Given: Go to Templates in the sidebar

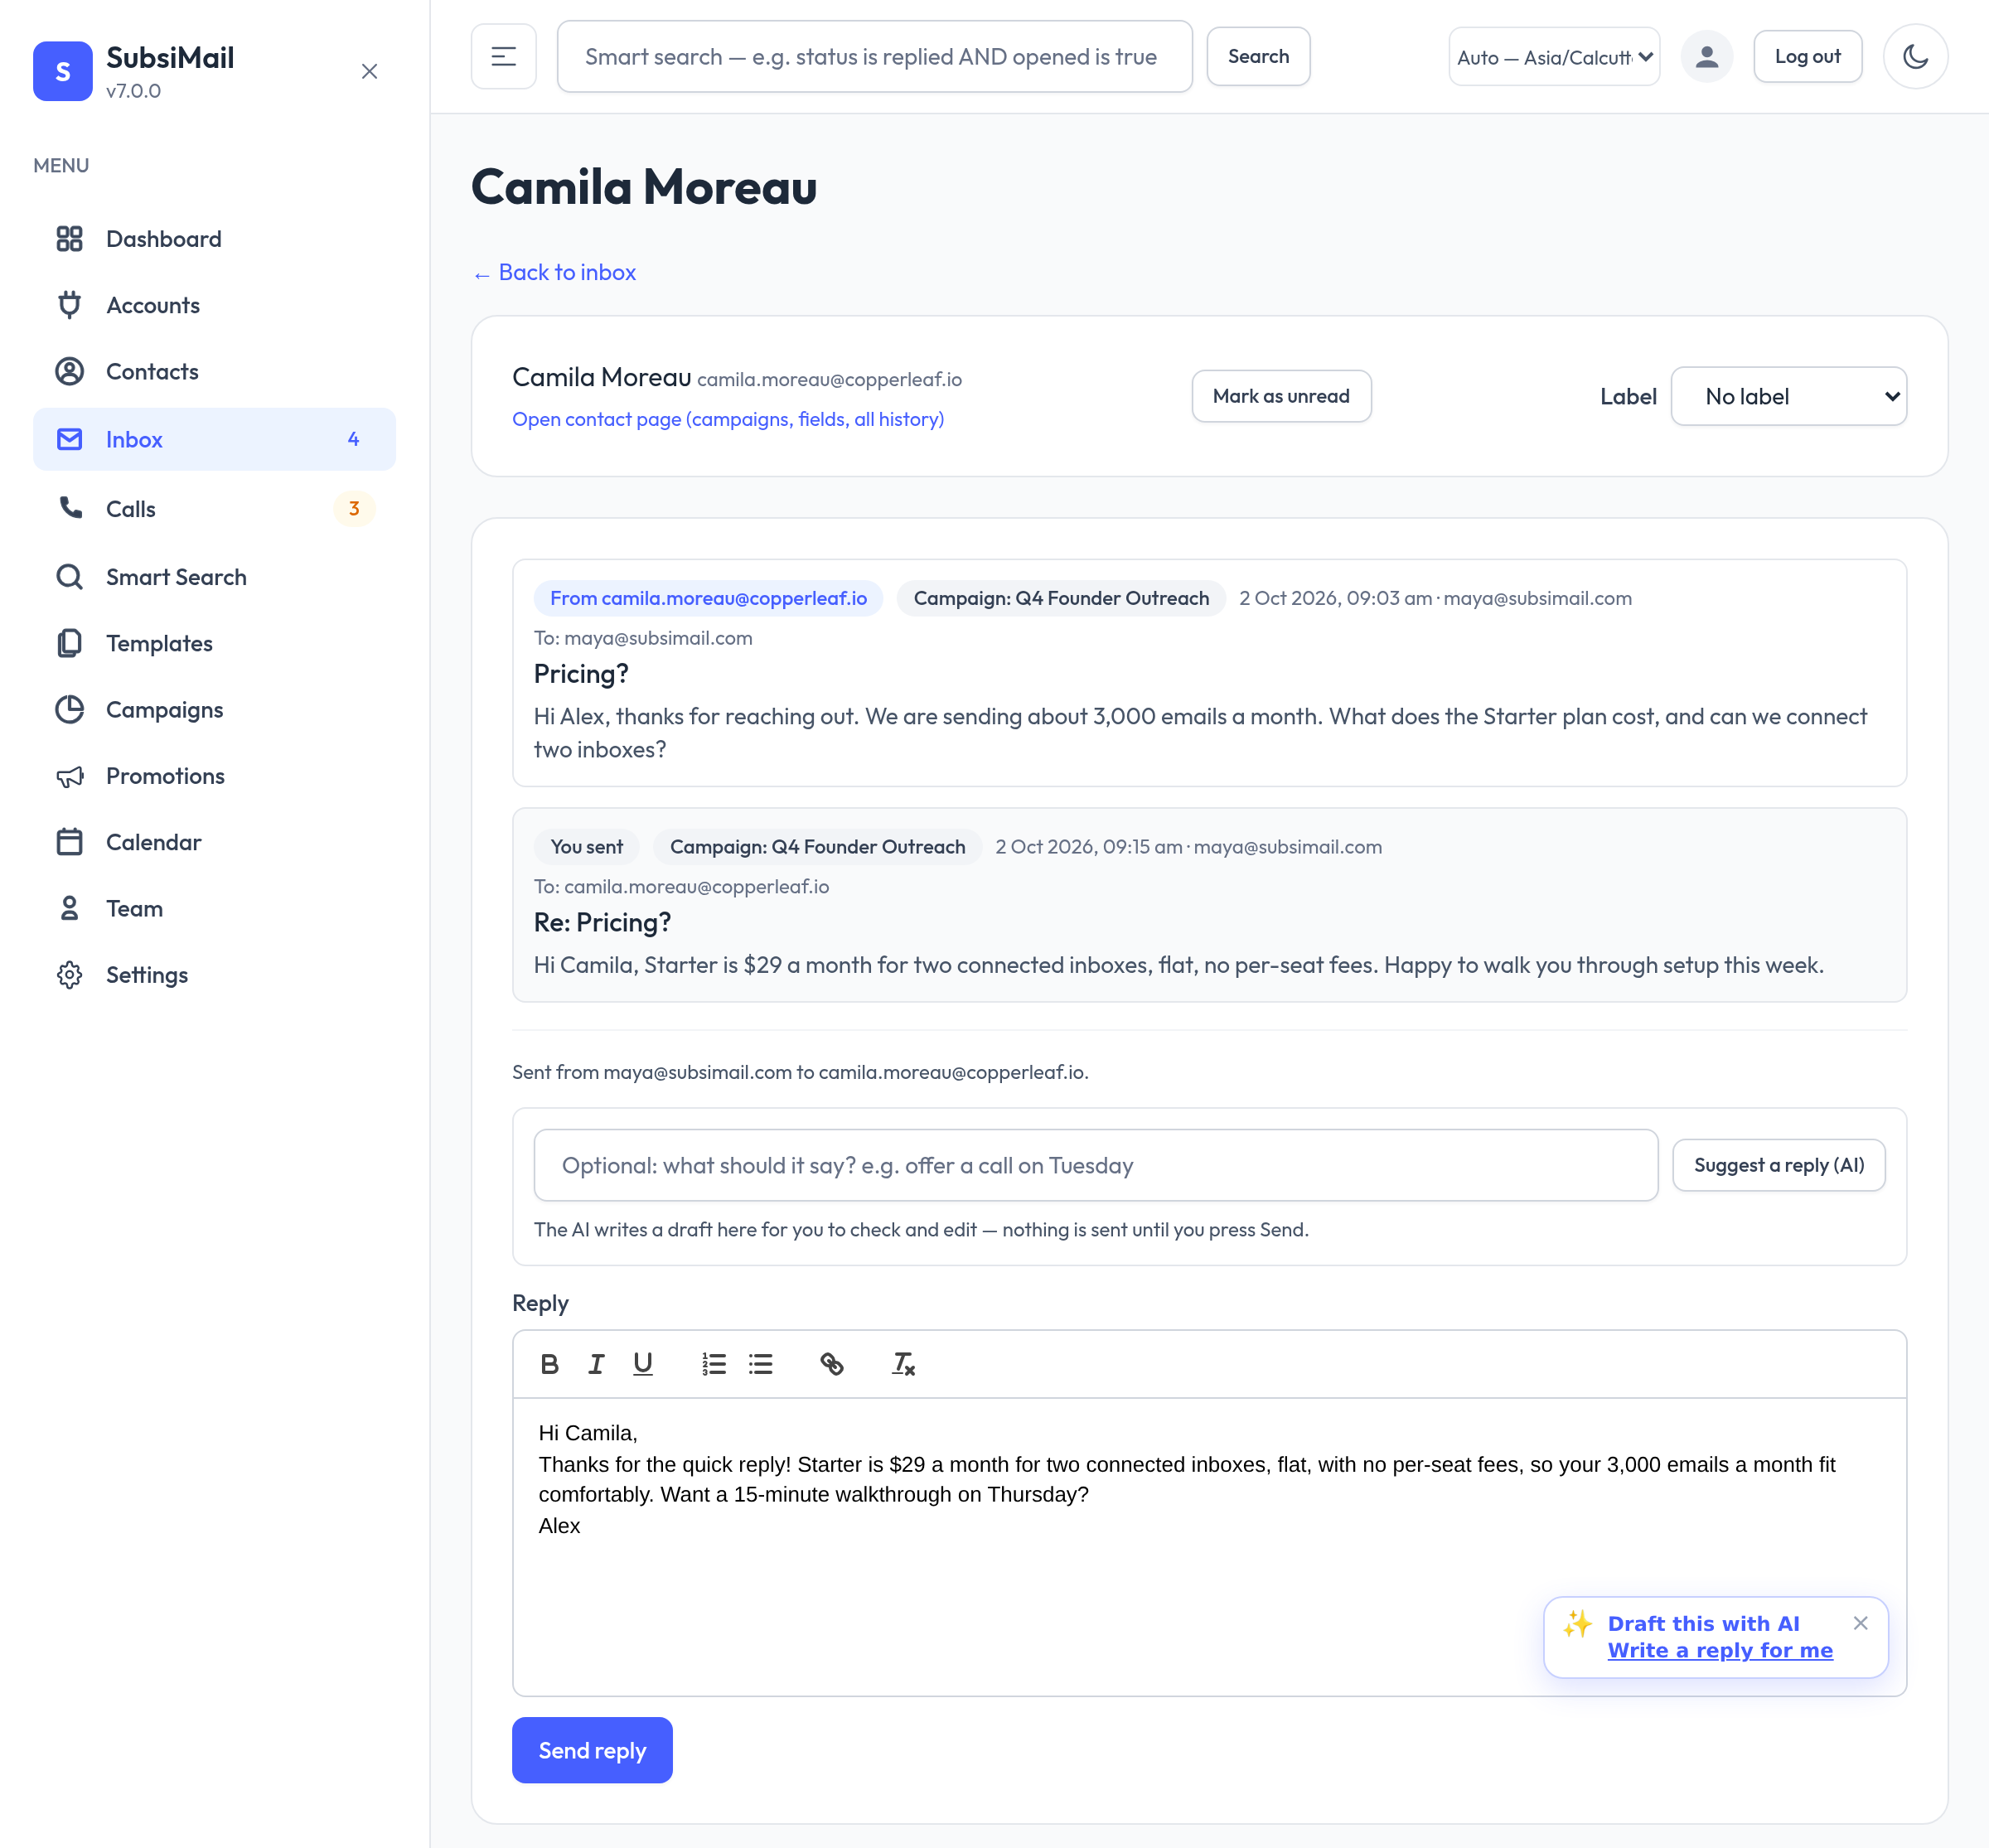Looking at the screenshot, I should click(214, 643).
